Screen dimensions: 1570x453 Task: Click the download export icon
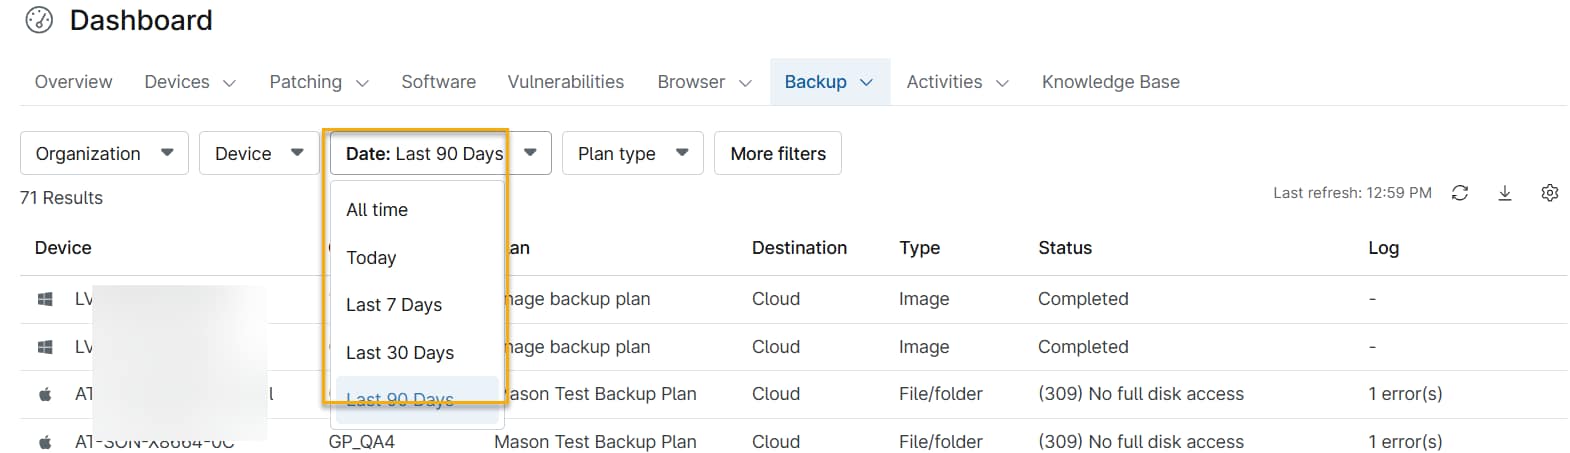(1504, 193)
